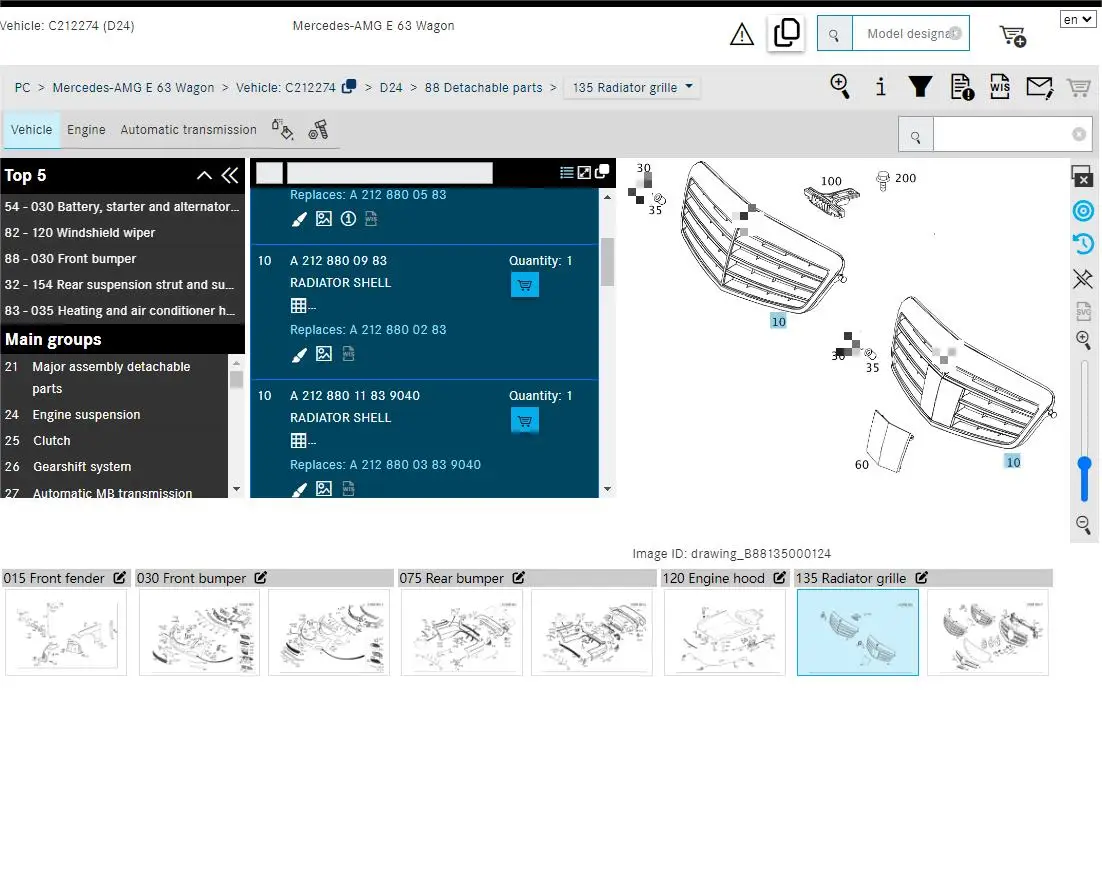Click the brush icon under Replaces A 212 880 02 83
The width and height of the screenshot is (1102, 871).
pos(299,355)
